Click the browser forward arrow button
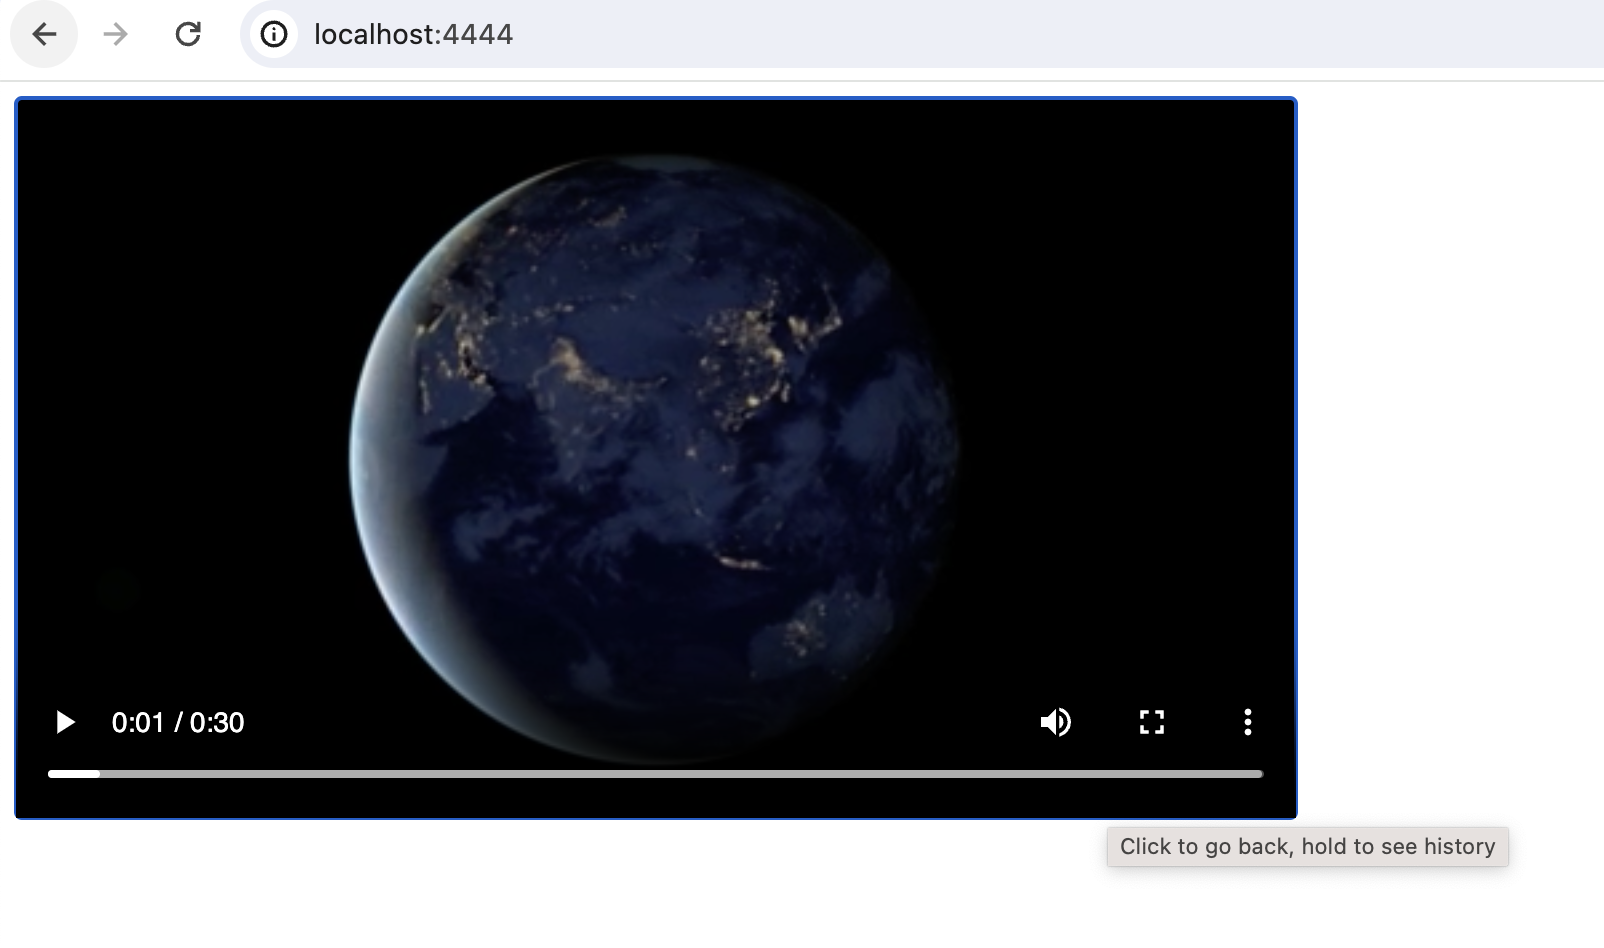Viewport: 1604px width, 948px height. tap(116, 34)
